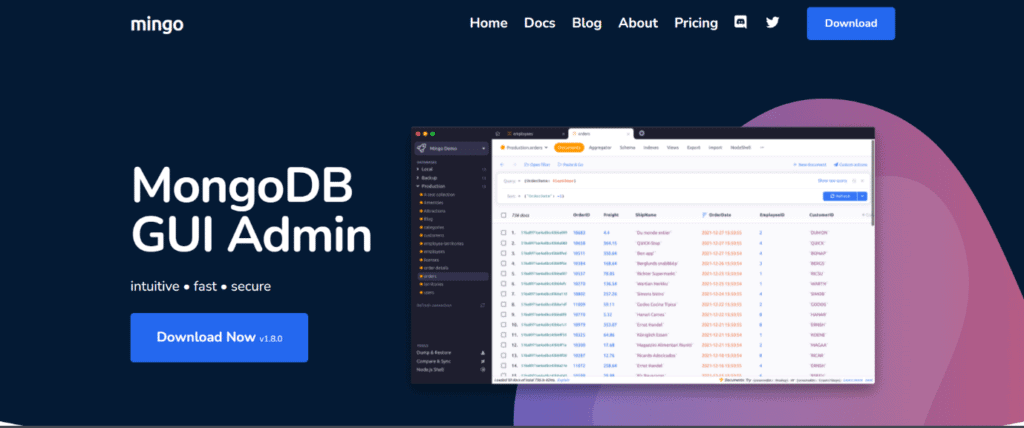
Task: Click the Dump & Restore tool icon
Action: point(484,353)
